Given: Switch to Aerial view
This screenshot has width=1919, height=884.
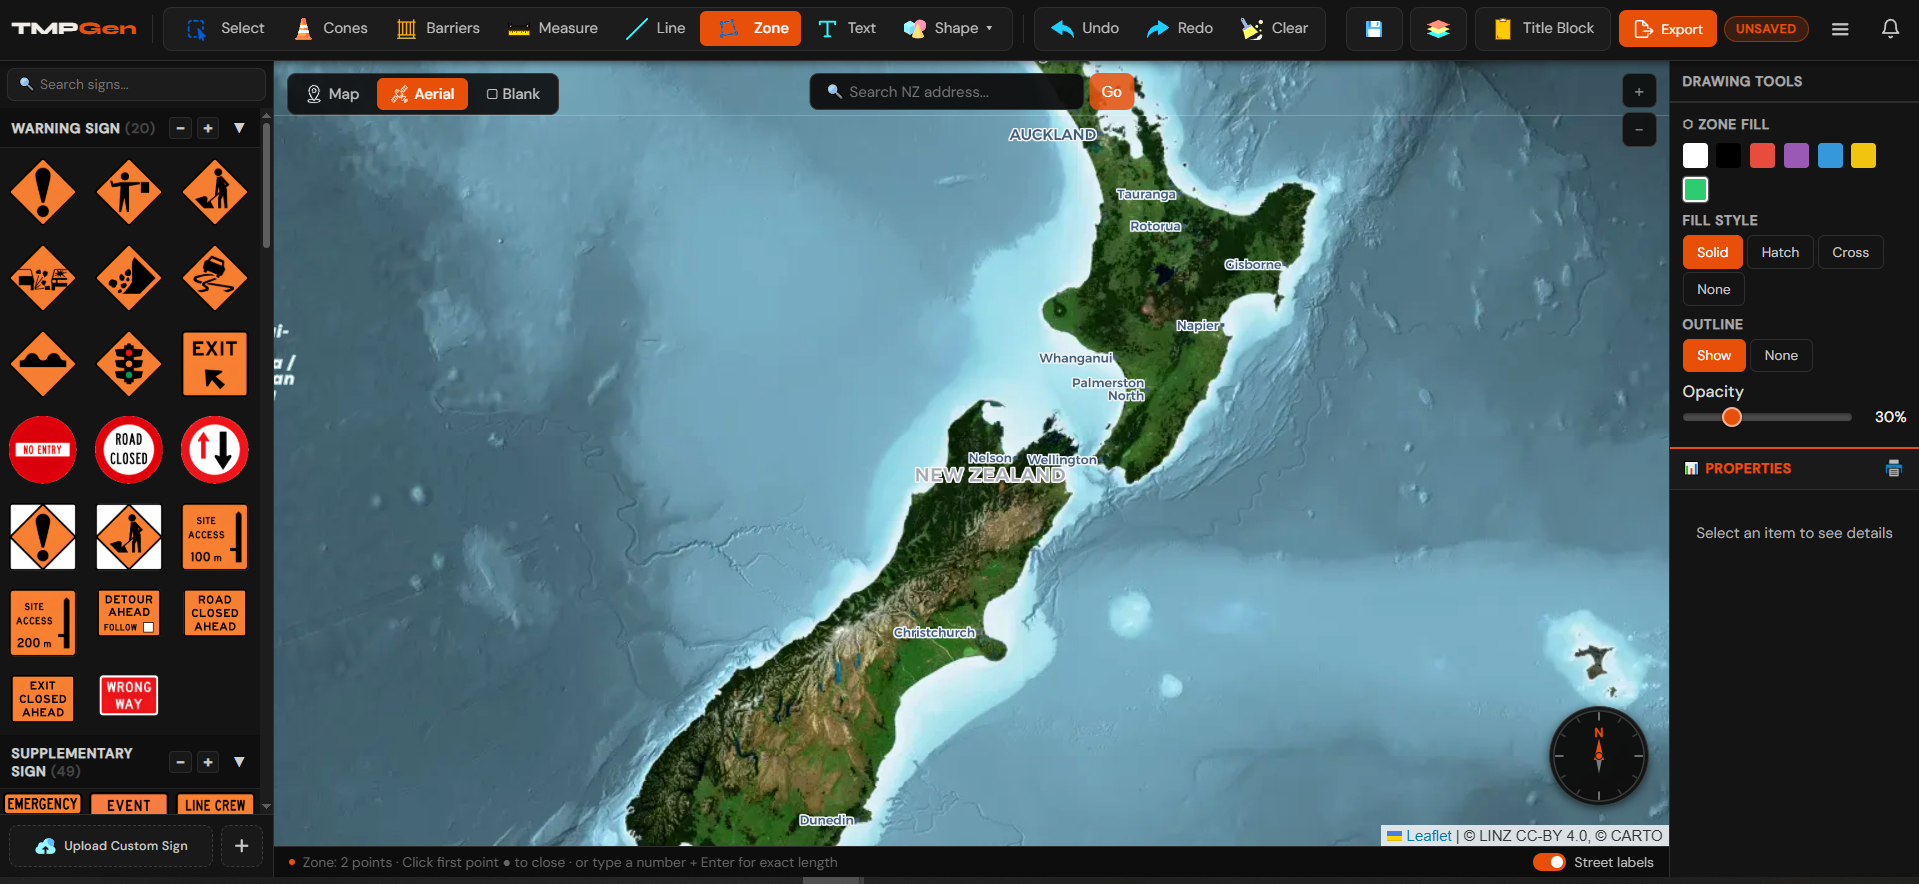Looking at the screenshot, I should click(422, 94).
